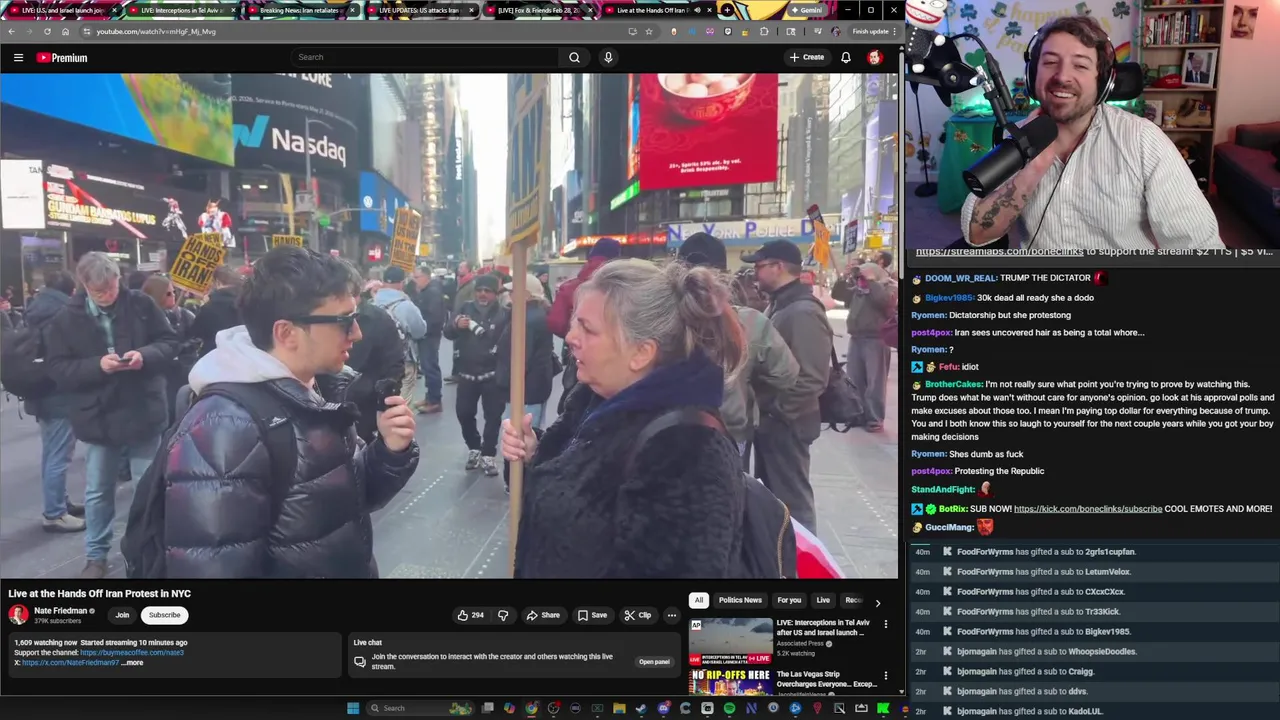Open more actions ellipsis under video
The height and width of the screenshot is (720, 1280).
click(672, 615)
